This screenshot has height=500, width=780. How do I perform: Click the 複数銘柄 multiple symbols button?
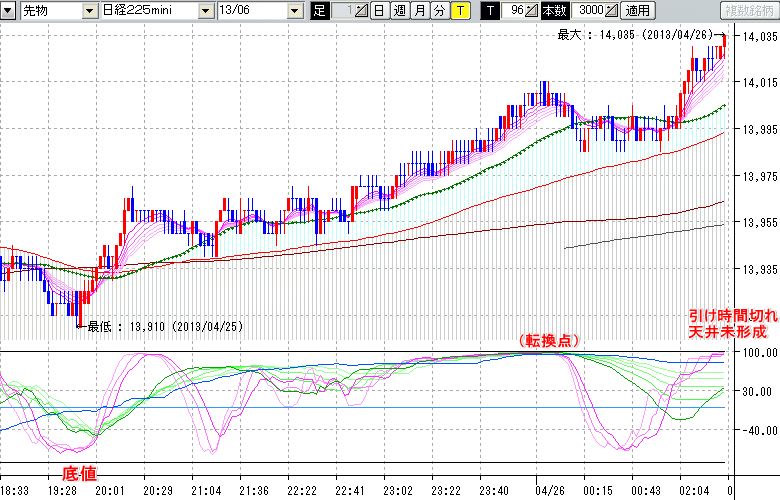tap(749, 11)
